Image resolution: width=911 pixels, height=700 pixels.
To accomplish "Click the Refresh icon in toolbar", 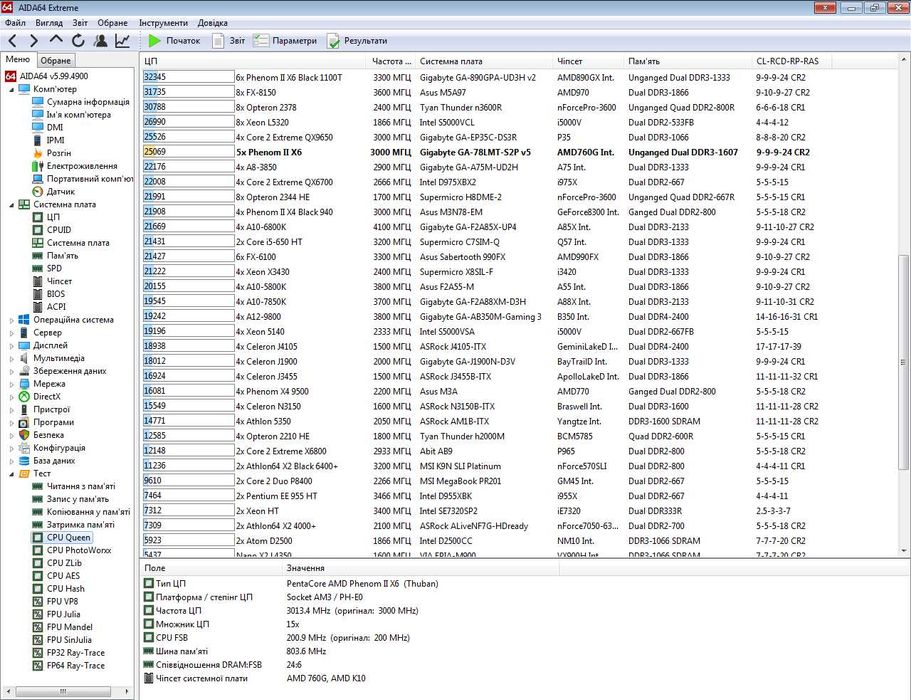I will pyautogui.click(x=78, y=41).
